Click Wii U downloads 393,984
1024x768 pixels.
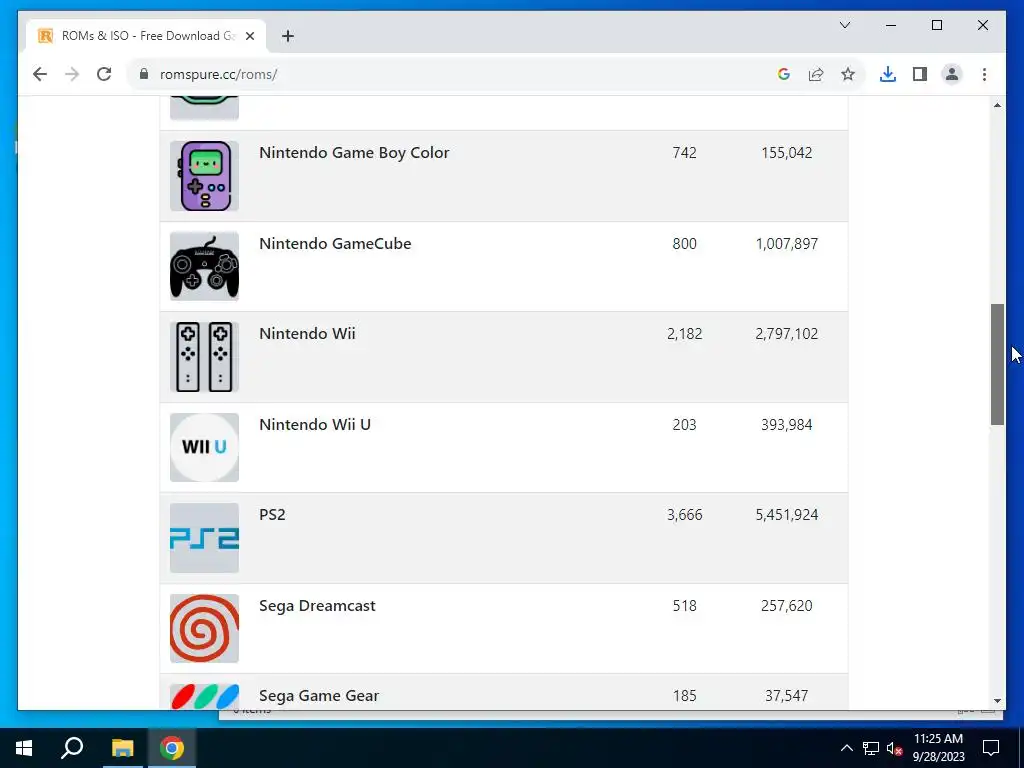[786, 424]
